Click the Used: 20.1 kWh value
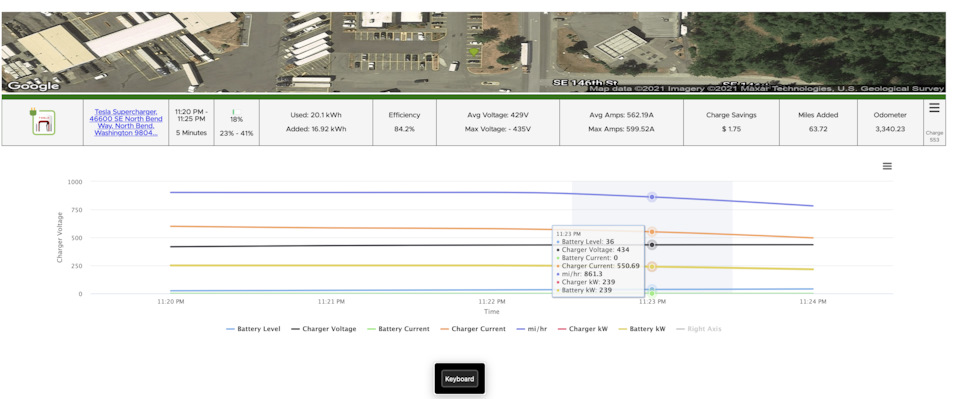Viewport: 960px width, 399px height. pos(316,114)
